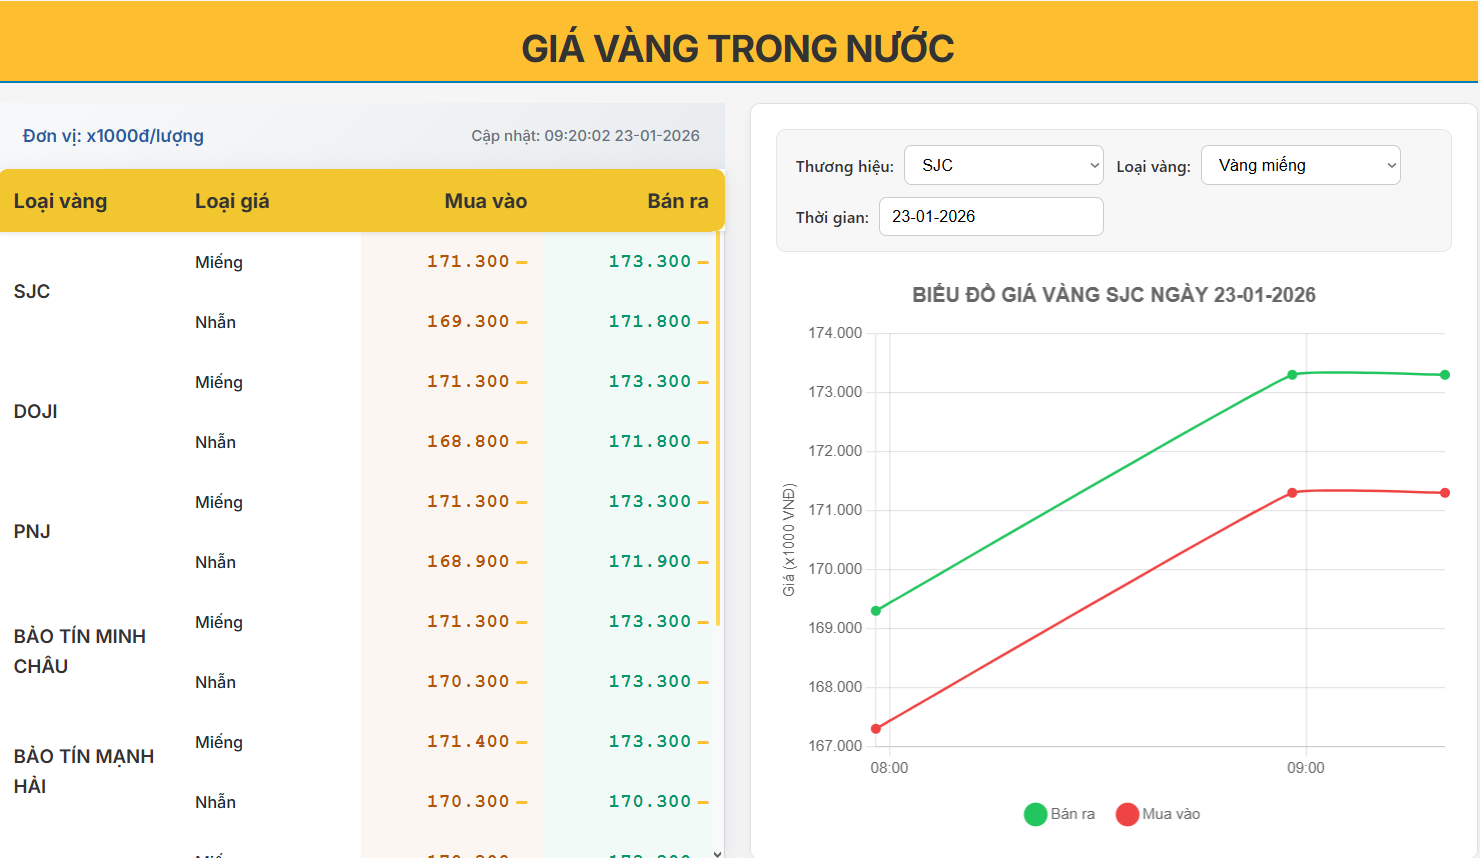1480x858 pixels.
Task: Click the red Mua vào point at 08:00
Action: 876,729
